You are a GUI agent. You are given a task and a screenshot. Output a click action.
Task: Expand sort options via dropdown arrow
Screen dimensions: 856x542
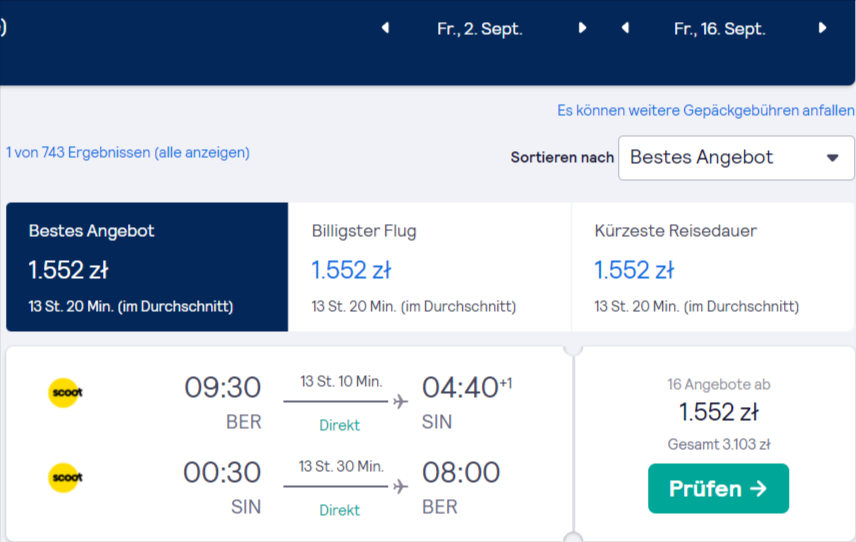(832, 158)
